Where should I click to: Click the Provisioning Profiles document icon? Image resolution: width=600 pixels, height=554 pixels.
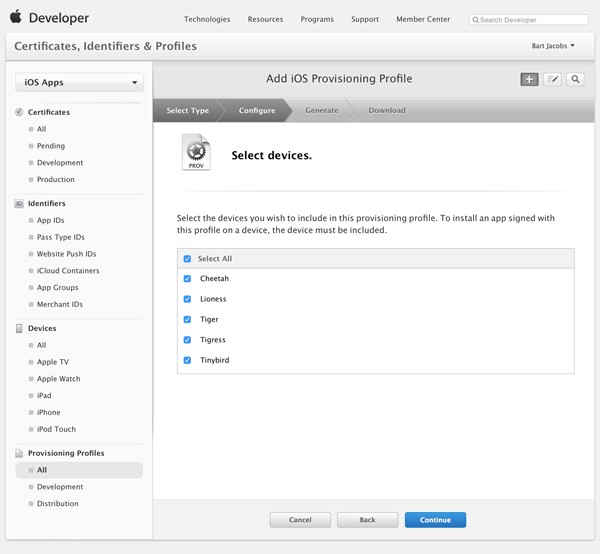19,453
